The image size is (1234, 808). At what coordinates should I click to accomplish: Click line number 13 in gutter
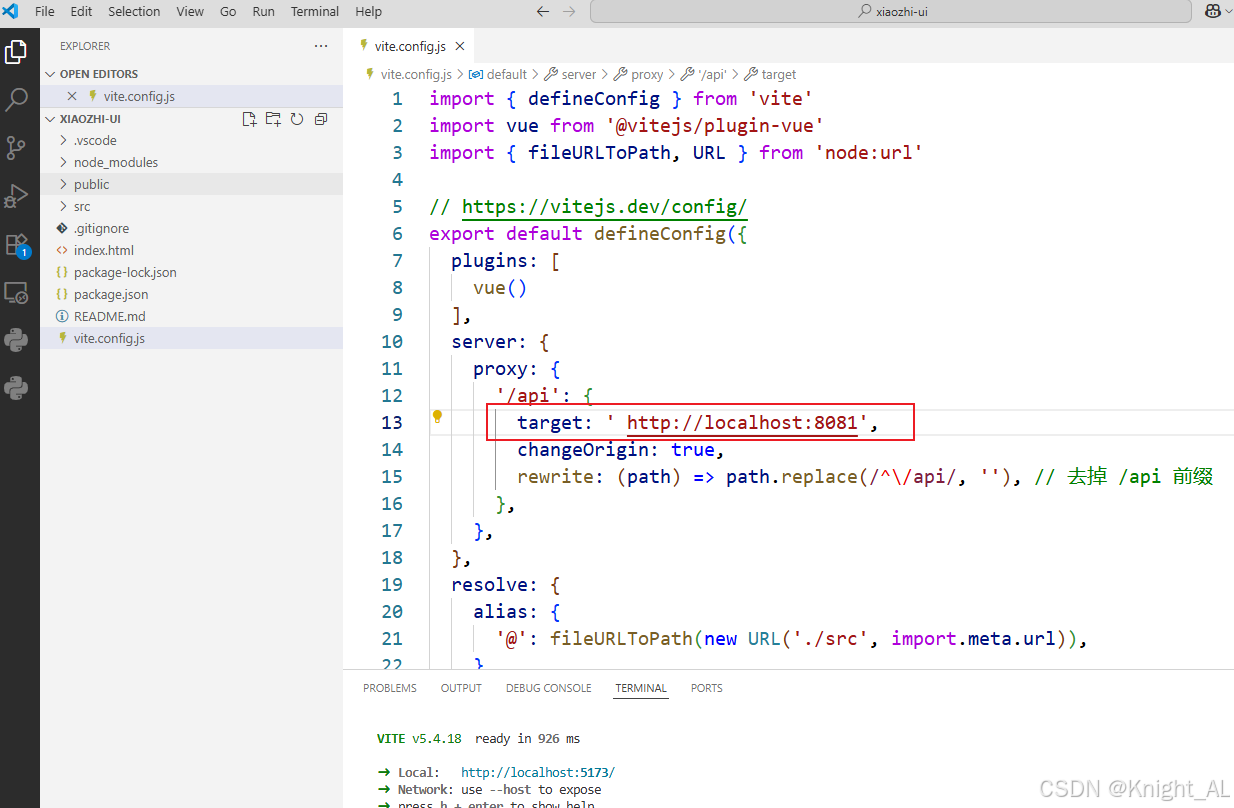point(392,423)
